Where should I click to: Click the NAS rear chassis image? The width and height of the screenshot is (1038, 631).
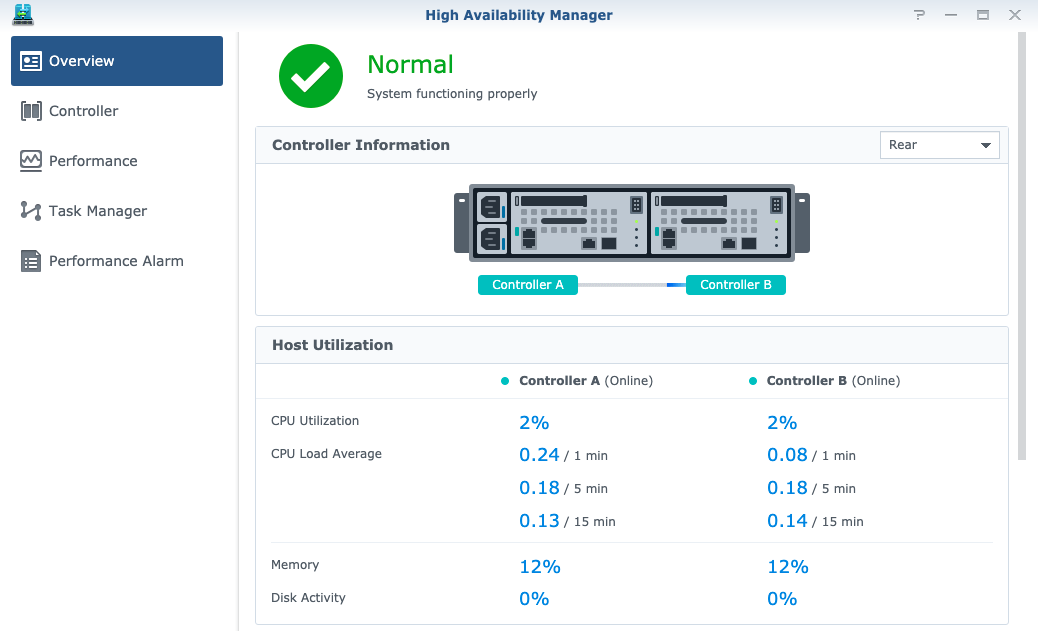[x=631, y=222]
